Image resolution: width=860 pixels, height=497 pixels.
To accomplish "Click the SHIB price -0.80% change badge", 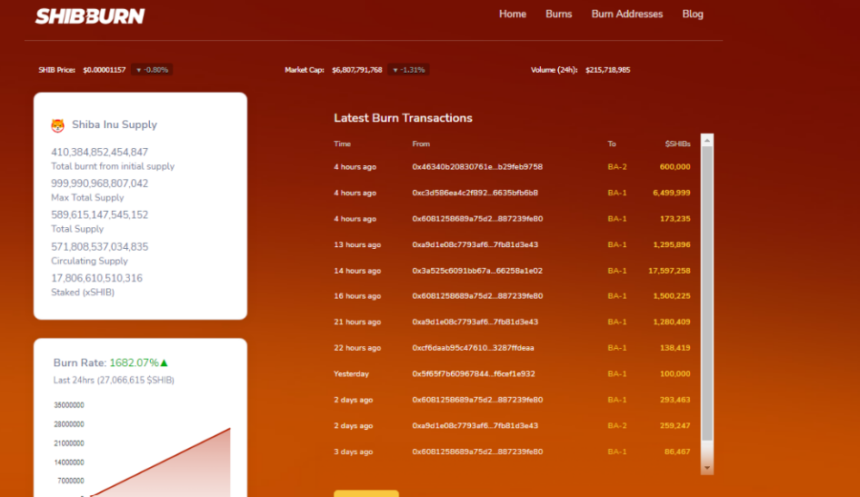I will pyautogui.click(x=153, y=70).
